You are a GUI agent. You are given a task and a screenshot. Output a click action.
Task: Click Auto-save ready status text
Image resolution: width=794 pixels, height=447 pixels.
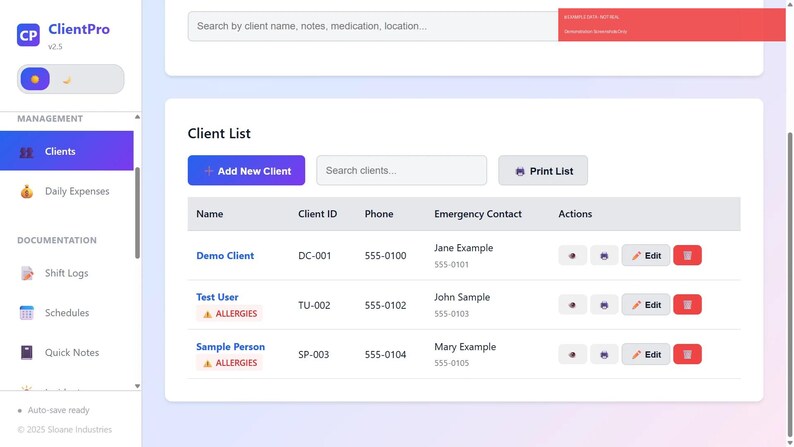(x=58, y=410)
